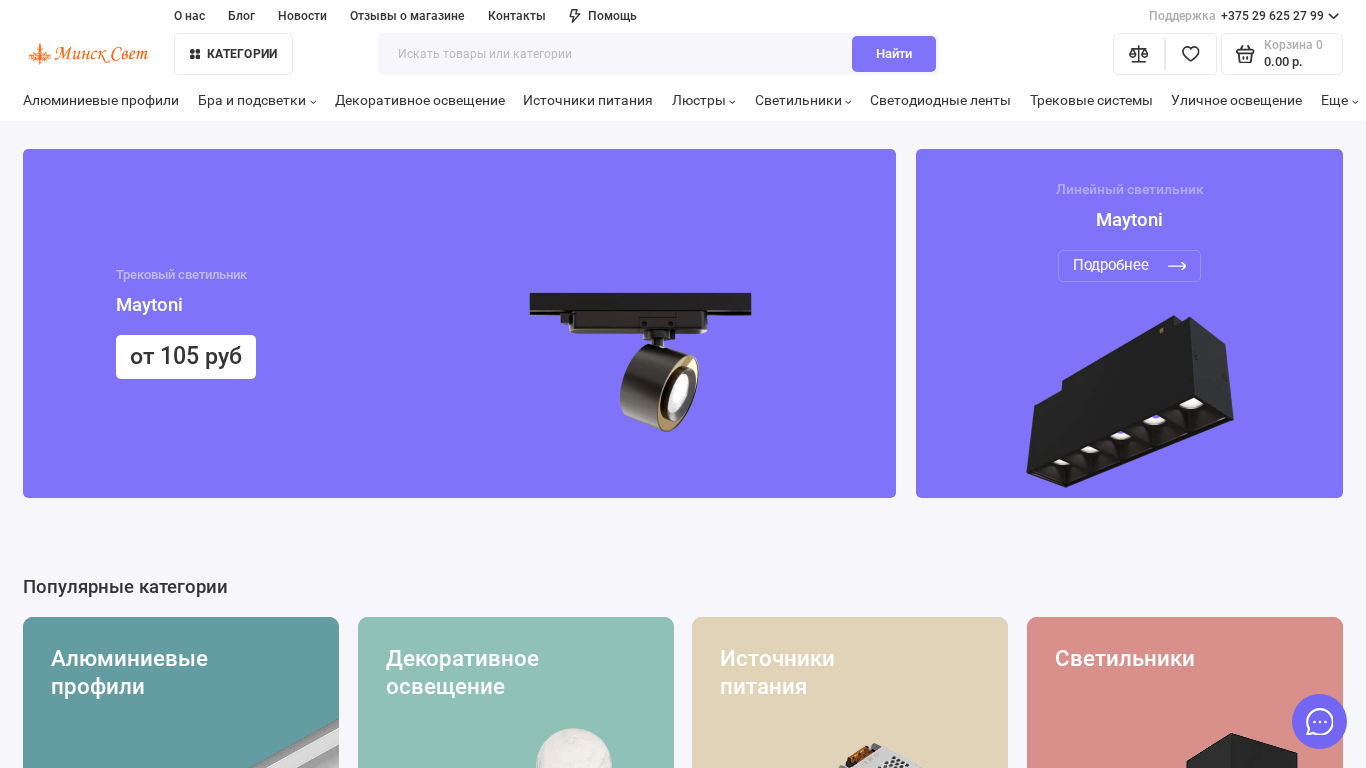
Task: Click the Популярные категории heading
Action: 125,587
